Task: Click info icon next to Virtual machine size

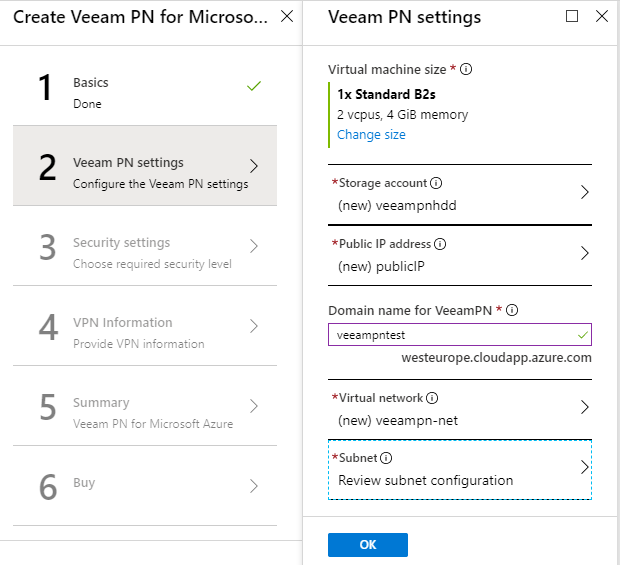Action: (x=466, y=70)
